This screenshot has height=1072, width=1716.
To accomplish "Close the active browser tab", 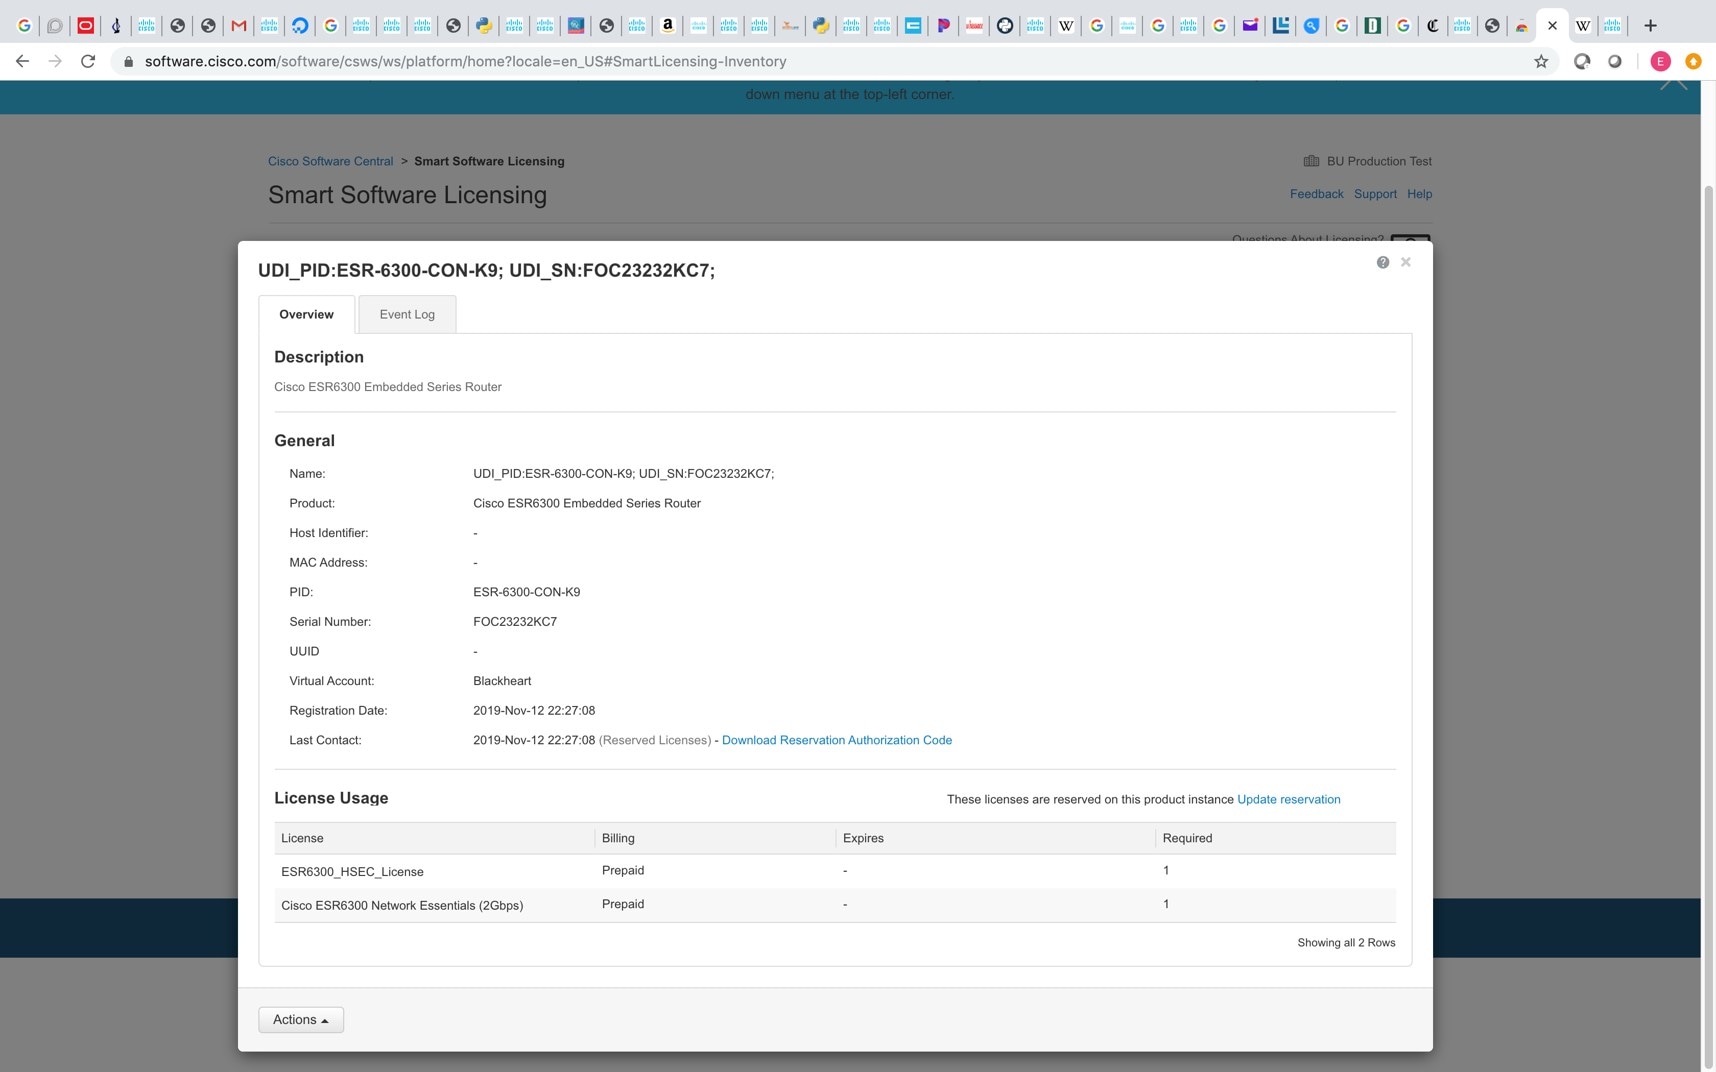I will coord(1552,26).
